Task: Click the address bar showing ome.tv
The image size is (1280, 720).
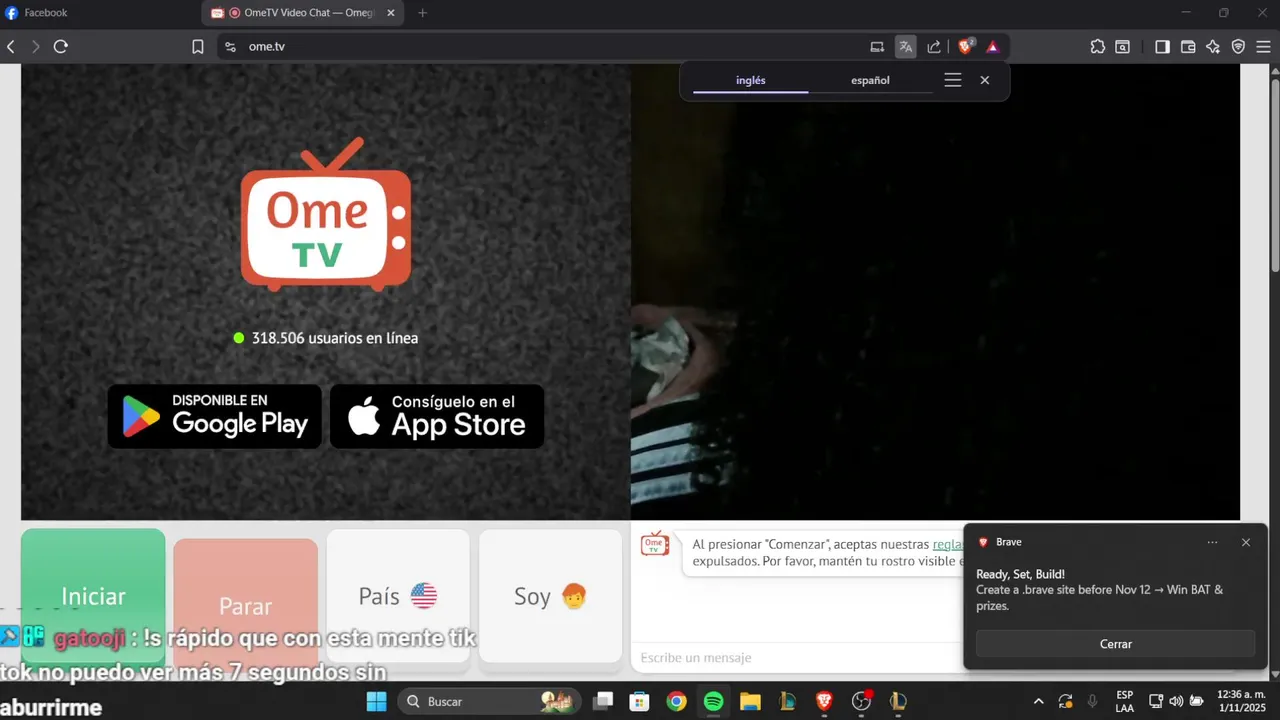Action: pos(540,47)
